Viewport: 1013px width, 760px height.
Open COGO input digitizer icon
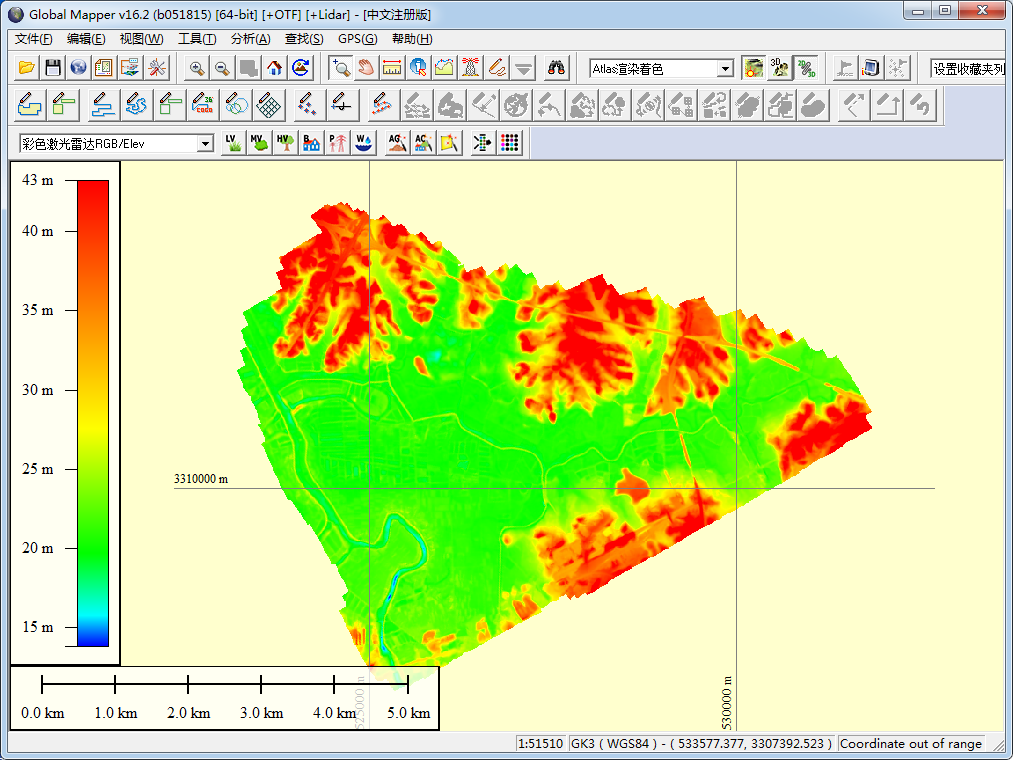click(x=203, y=105)
